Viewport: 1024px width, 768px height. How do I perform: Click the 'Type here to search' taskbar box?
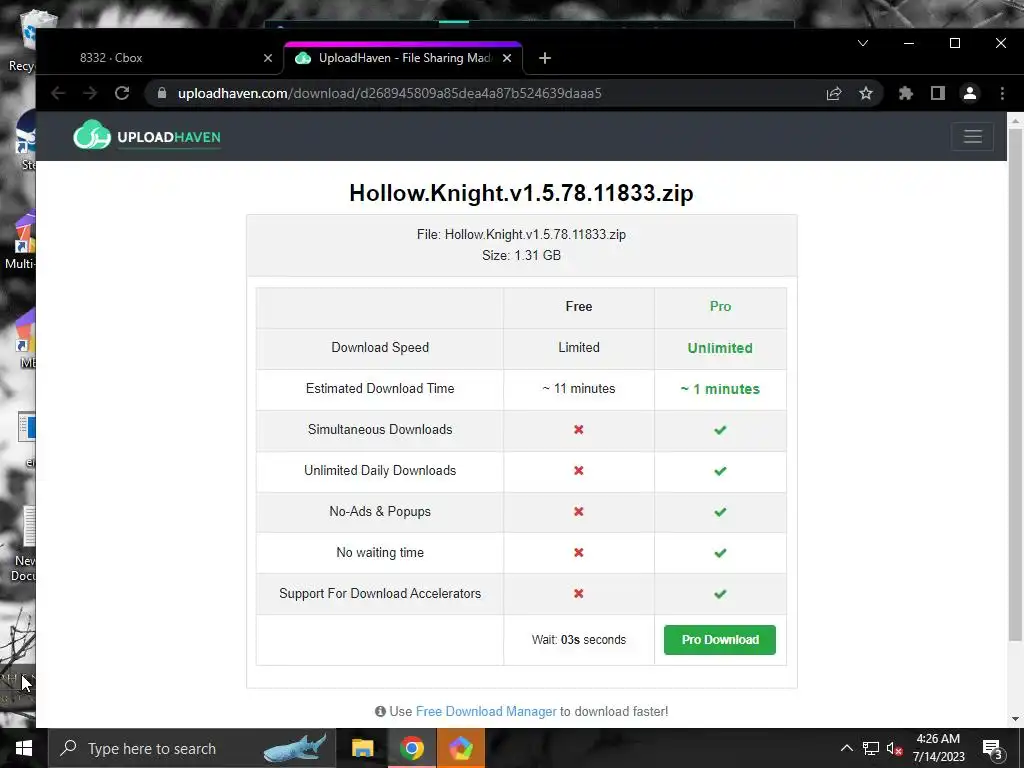pos(193,748)
